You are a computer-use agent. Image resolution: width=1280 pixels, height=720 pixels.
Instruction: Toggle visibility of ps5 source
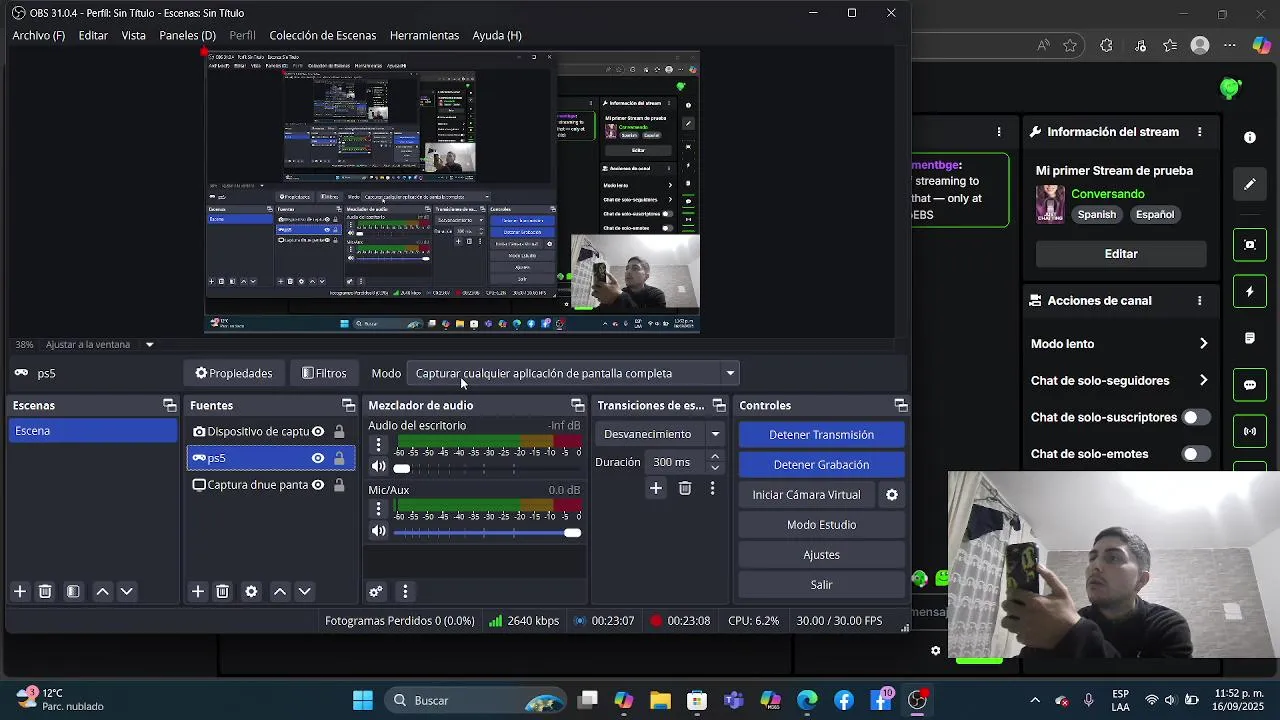click(318, 458)
